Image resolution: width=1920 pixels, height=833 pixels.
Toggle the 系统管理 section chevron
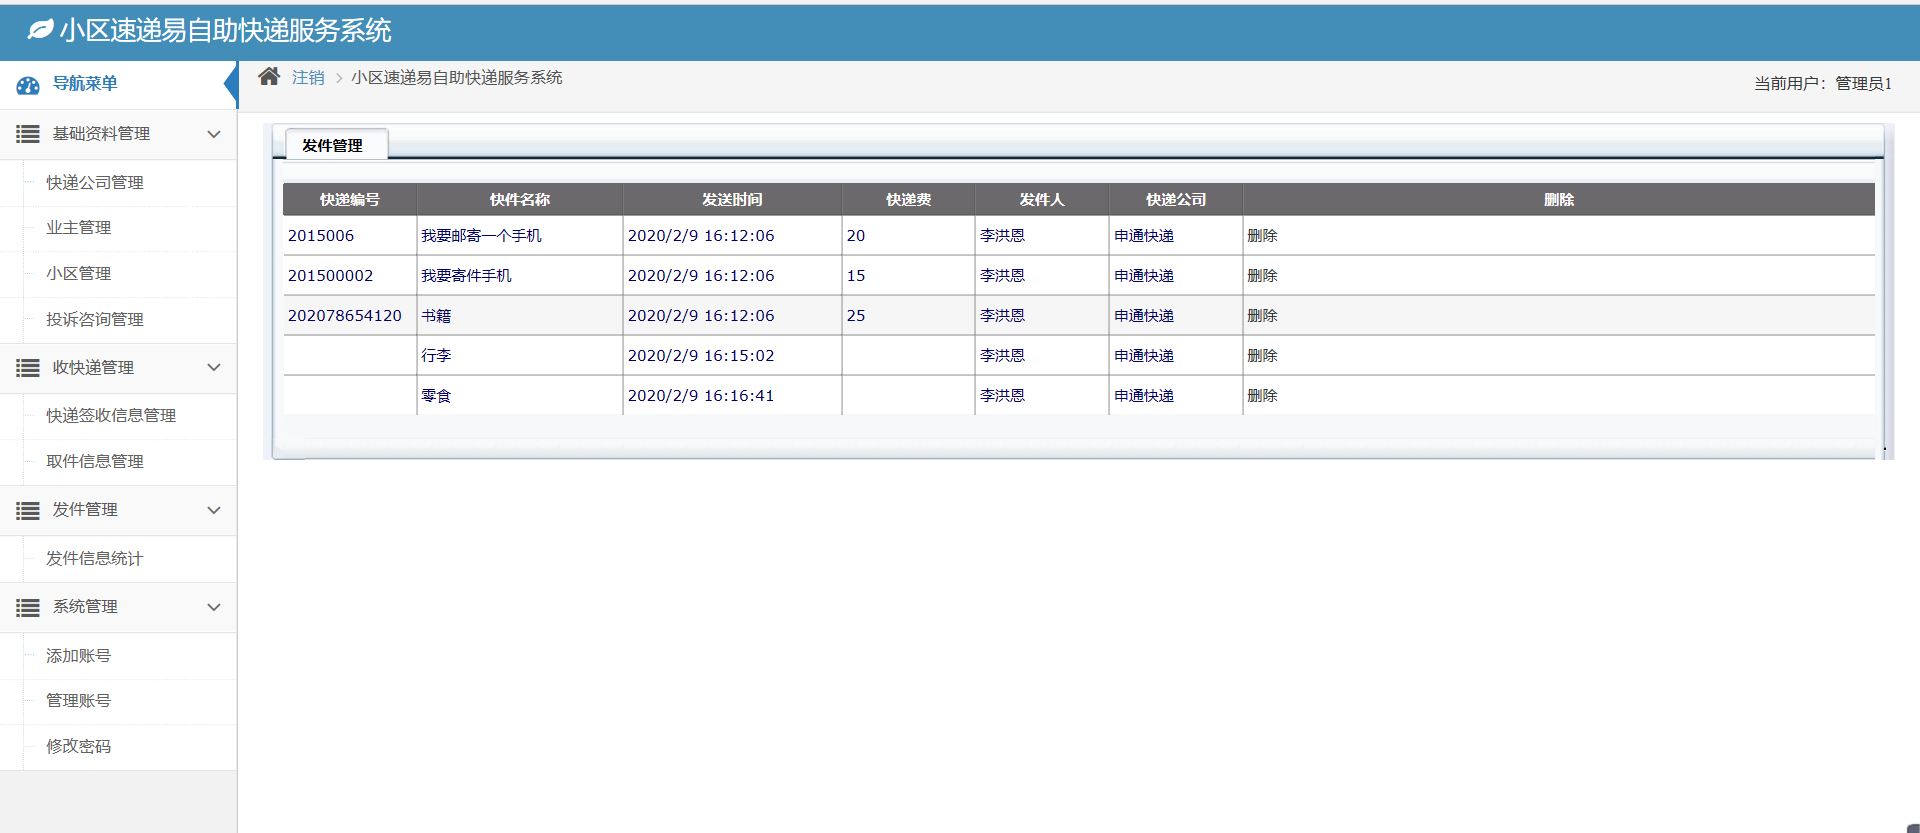tap(213, 607)
